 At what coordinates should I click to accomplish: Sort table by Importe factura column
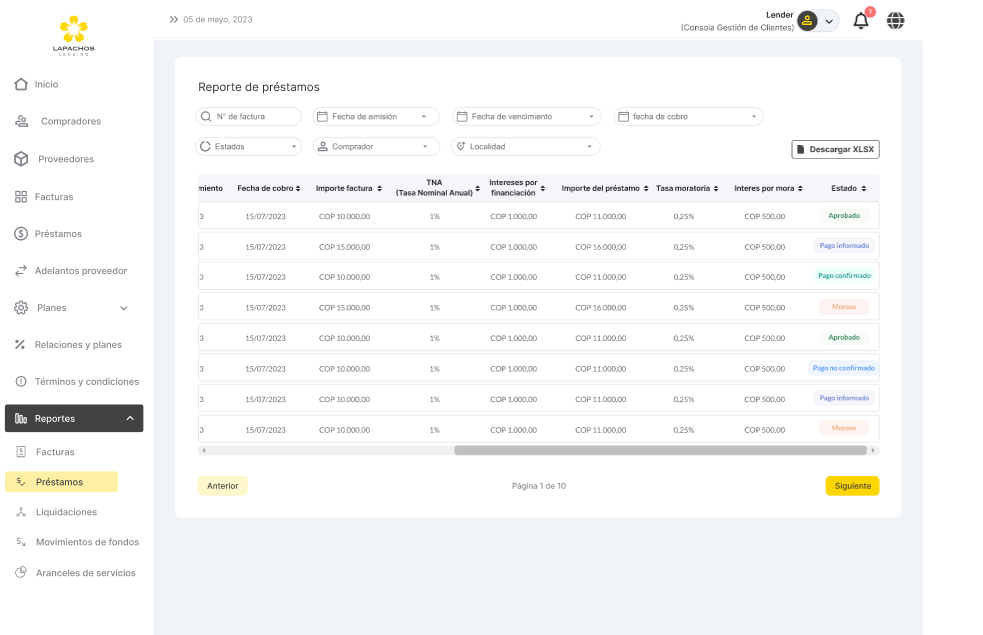379,188
